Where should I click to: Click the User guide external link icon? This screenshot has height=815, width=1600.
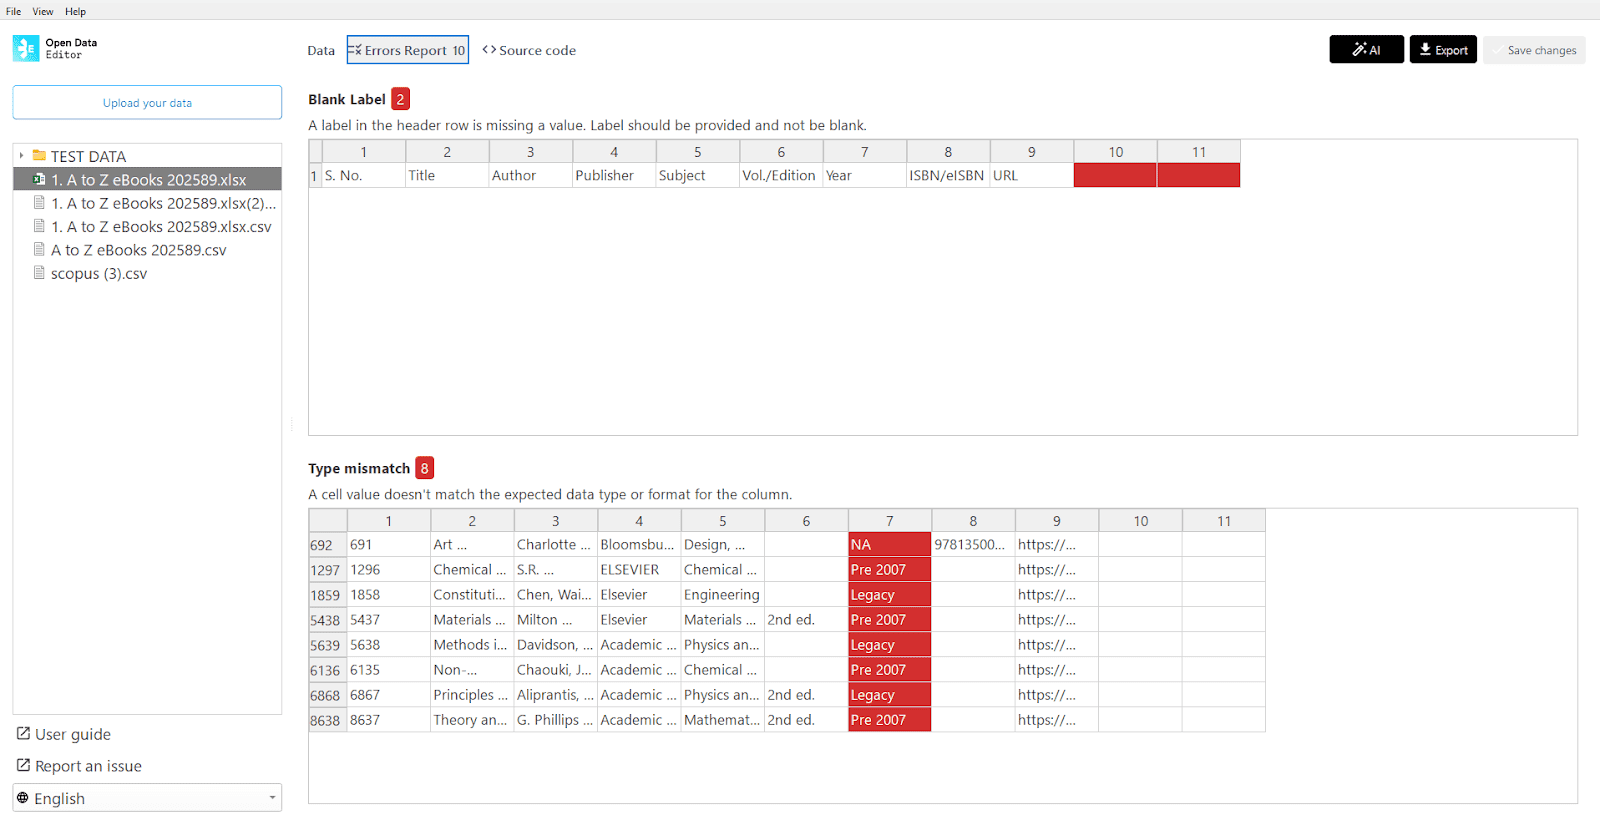23,734
